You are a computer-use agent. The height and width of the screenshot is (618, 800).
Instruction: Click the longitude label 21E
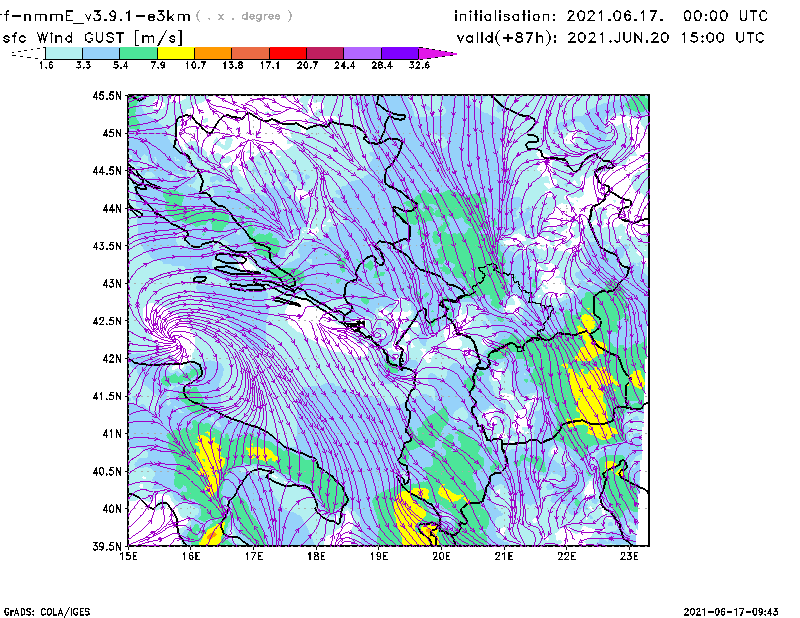pyautogui.click(x=504, y=556)
